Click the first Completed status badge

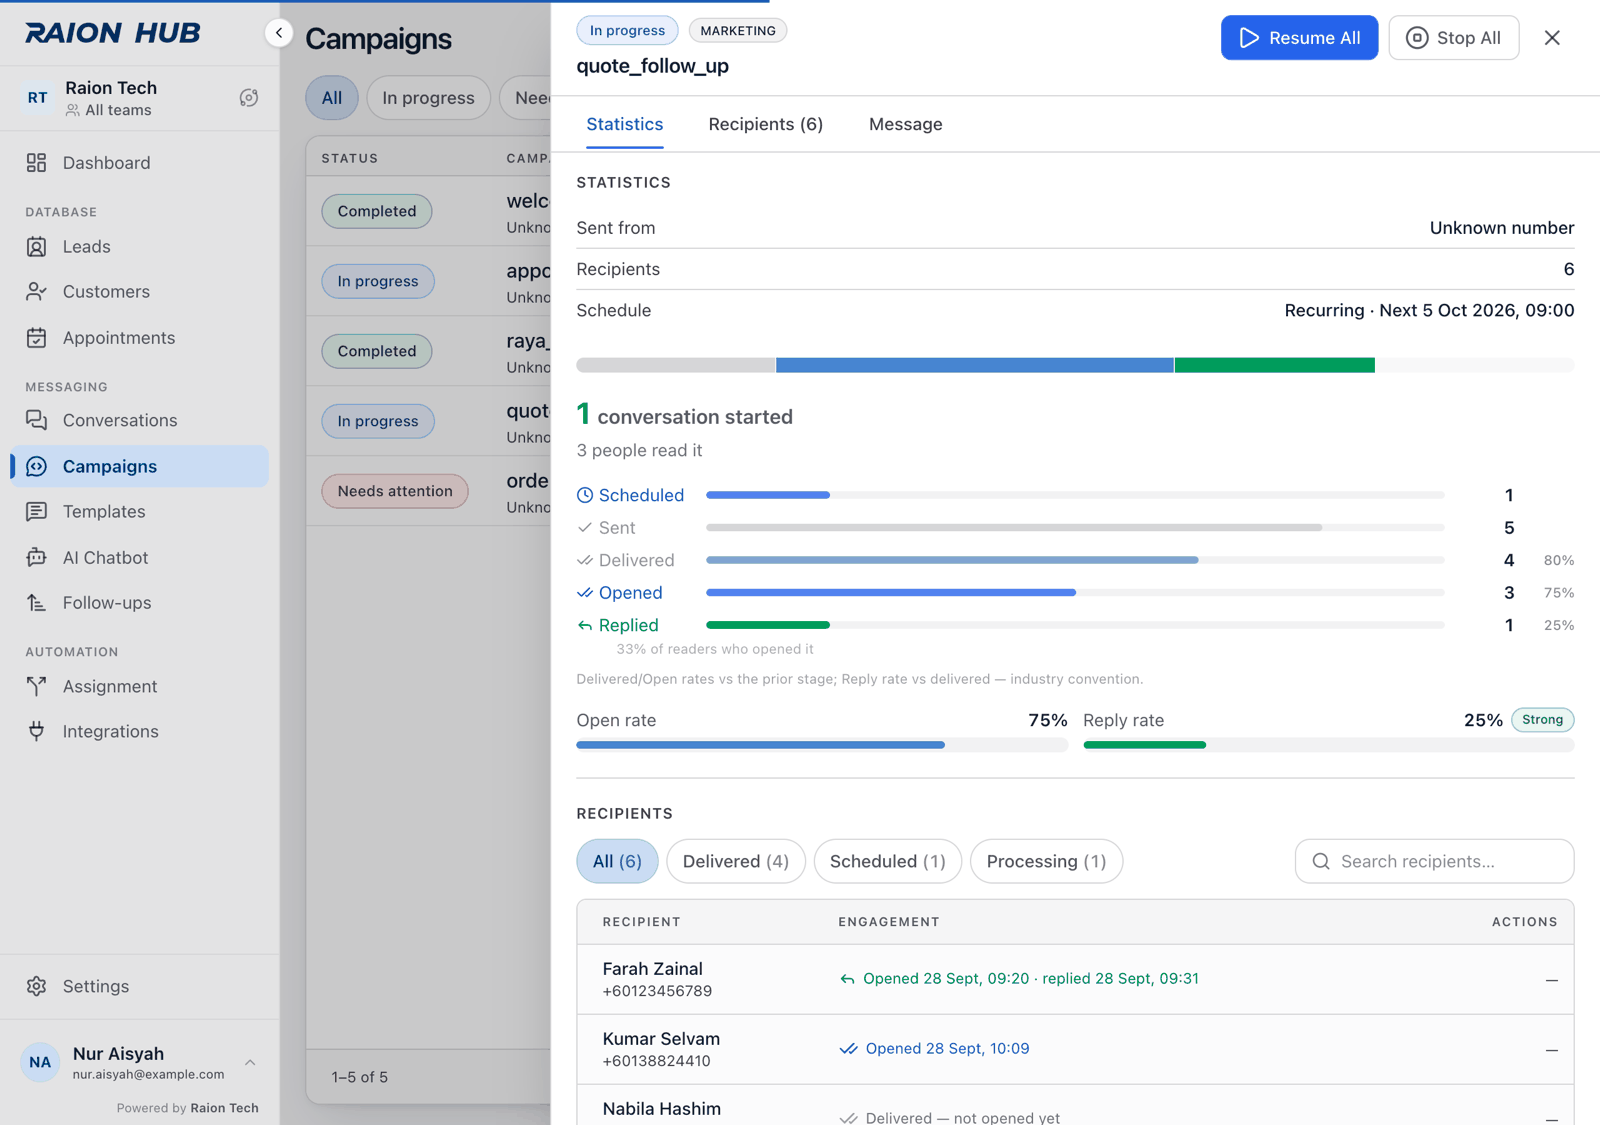[x=376, y=211]
